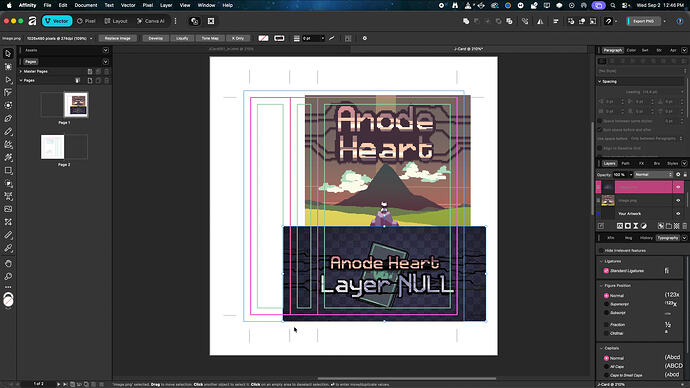Image resolution: width=690 pixels, height=388 pixels.
Task: Open the blend mode Normal dropdown
Action: click(653, 175)
